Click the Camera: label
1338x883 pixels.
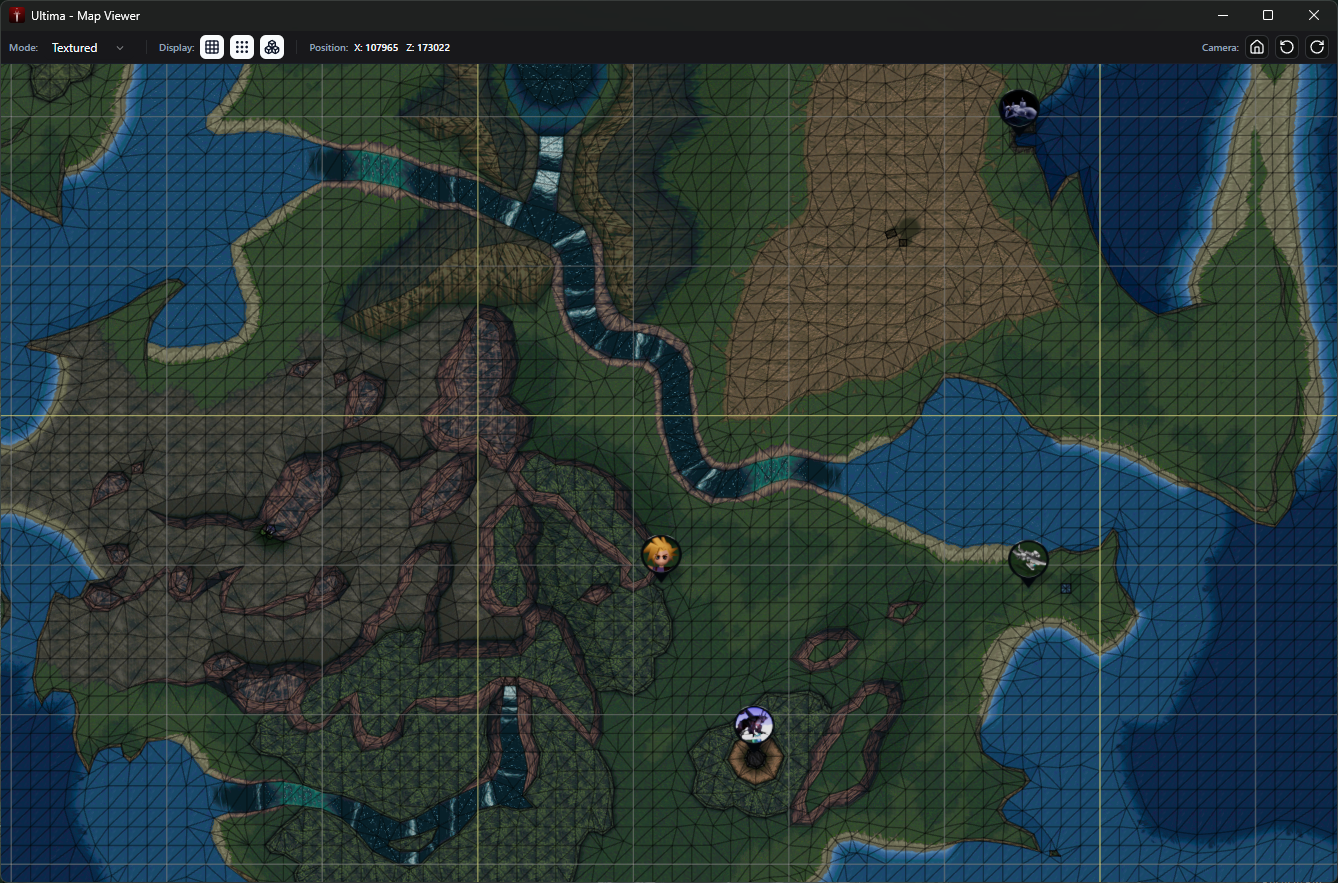click(1220, 48)
